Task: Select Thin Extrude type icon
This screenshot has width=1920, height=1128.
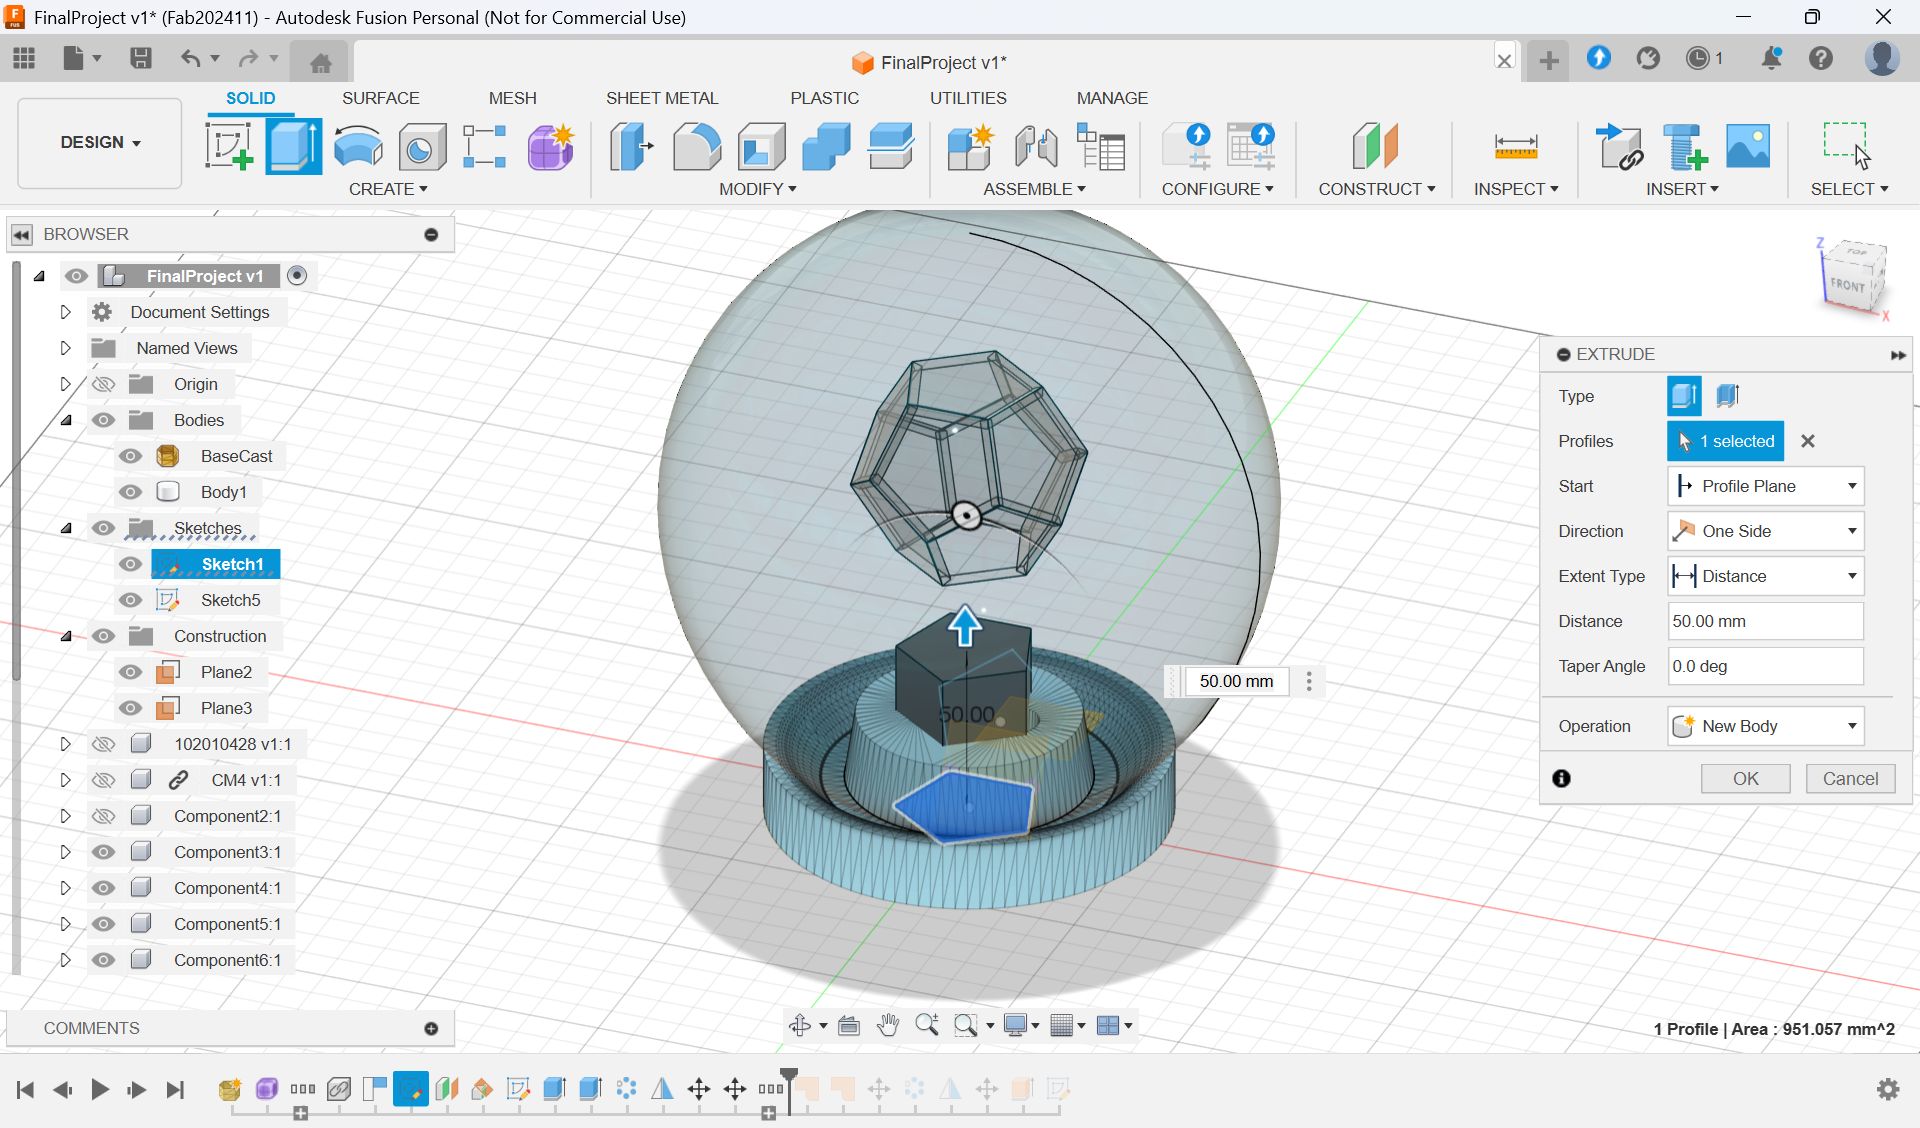Action: (x=1728, y=396)
